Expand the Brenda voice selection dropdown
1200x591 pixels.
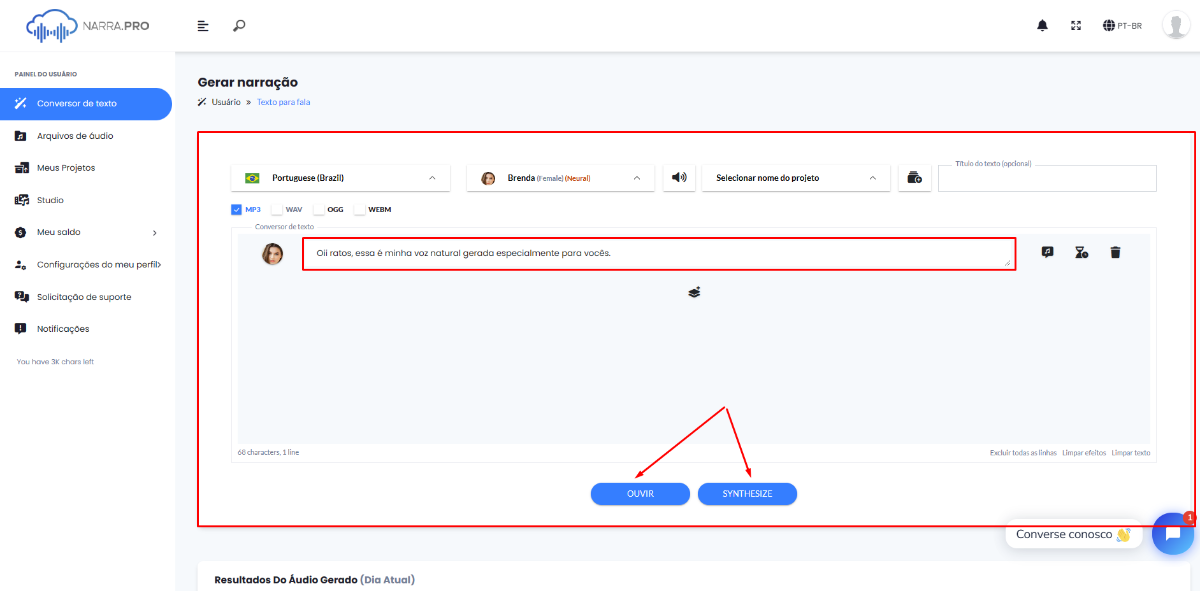point(560,178)
